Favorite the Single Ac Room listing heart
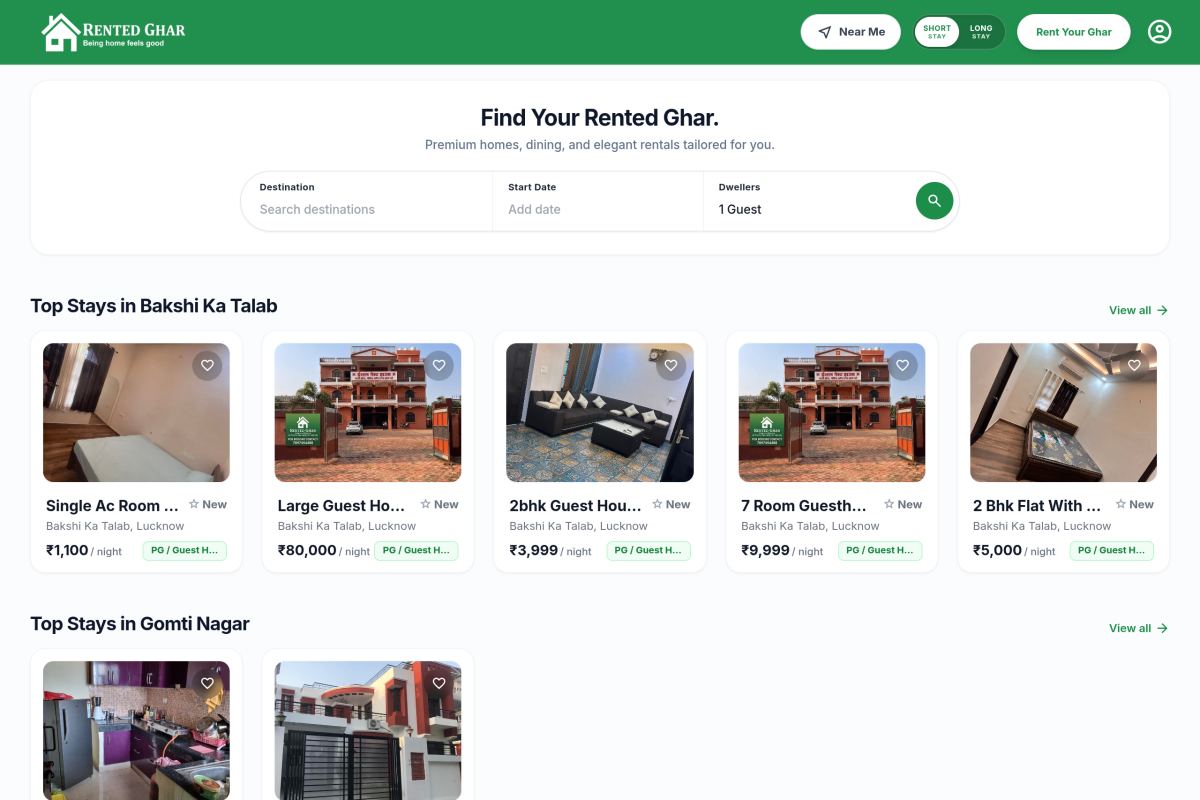Image resolution: width=1200 pixels, height=800 pixels. pyautogui.click(x=207, y=366)
